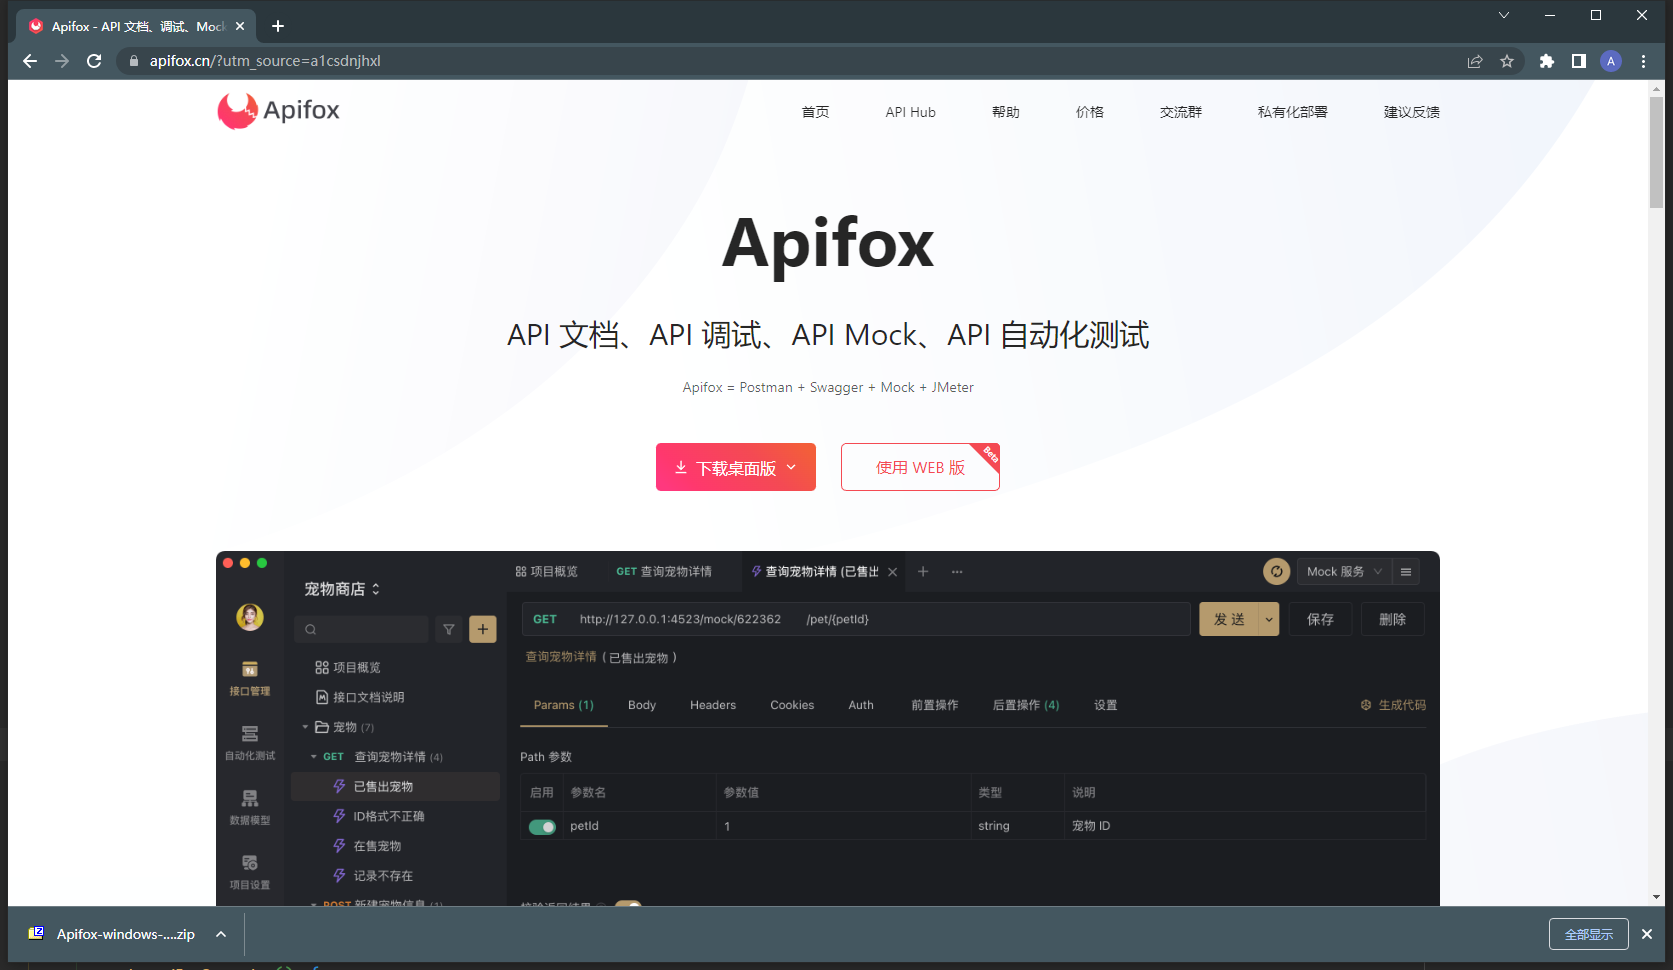Open a new browser tab with the plus button
1673x970 pixels.
click(x=278, y=26)
